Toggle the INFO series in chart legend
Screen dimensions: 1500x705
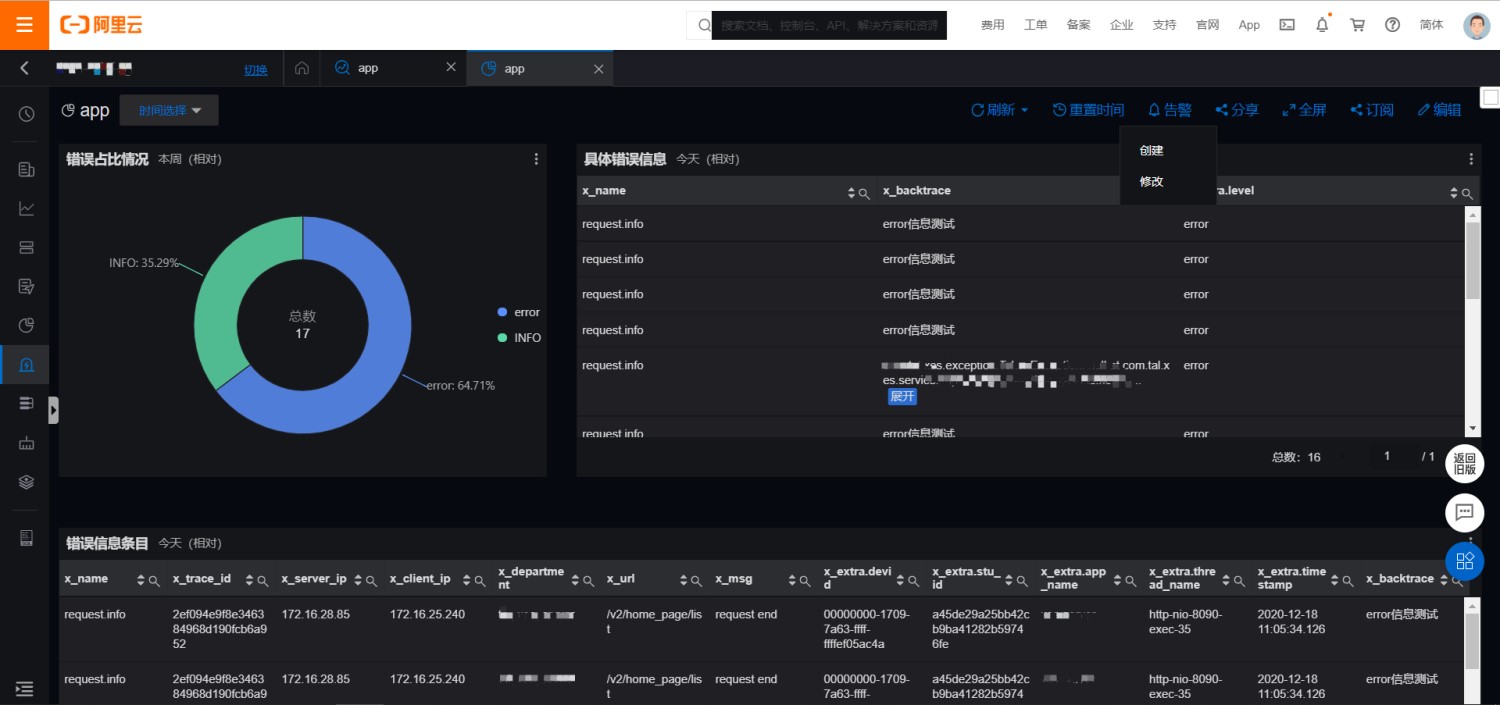519,338
